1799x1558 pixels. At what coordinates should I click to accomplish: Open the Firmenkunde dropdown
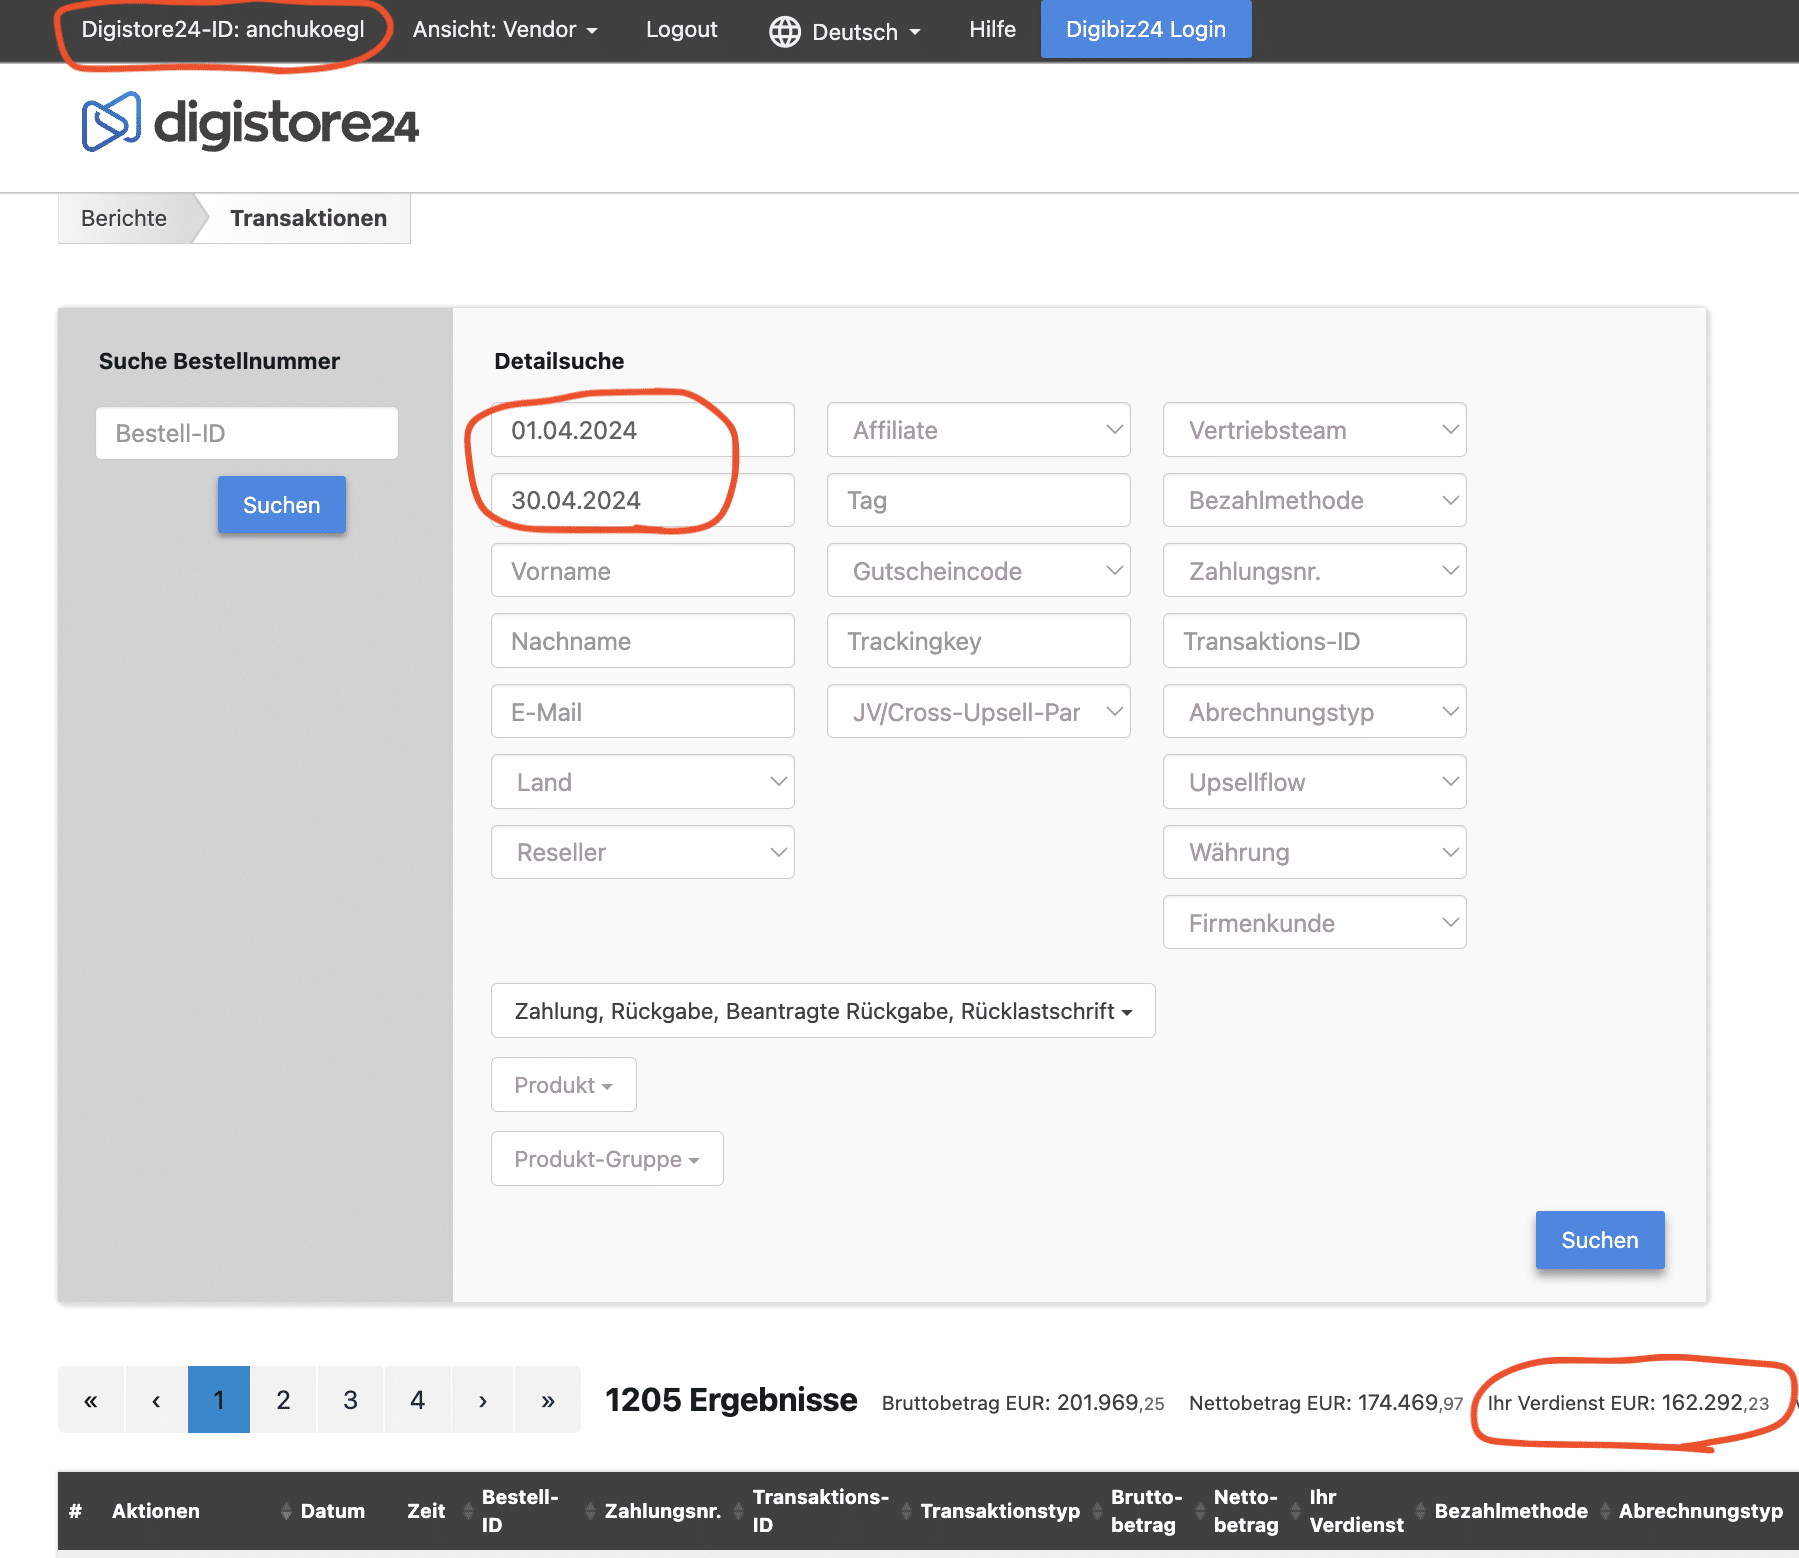point(1315,923)
